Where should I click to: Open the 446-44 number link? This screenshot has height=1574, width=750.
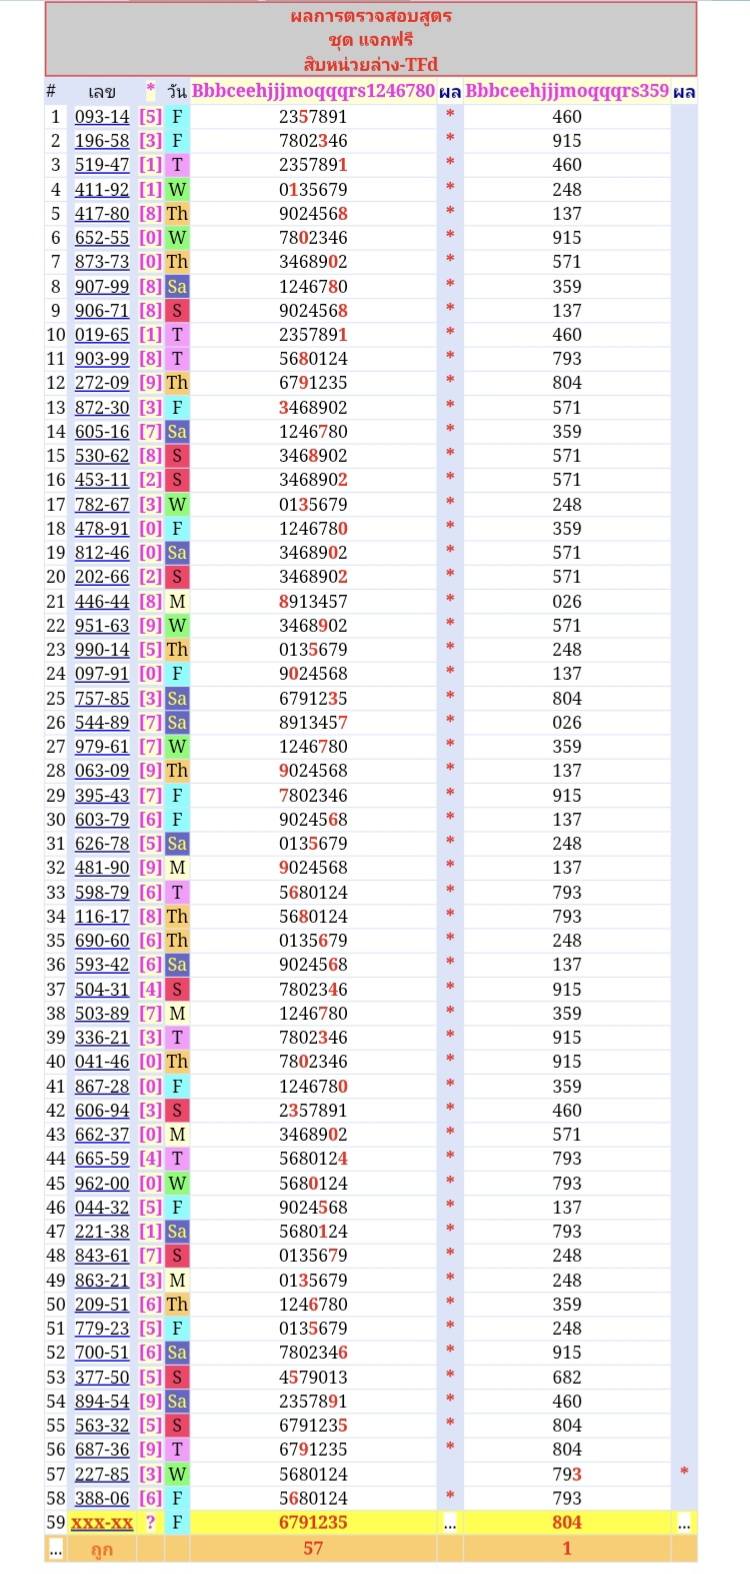pyautogui.click(x=102, y=602)
